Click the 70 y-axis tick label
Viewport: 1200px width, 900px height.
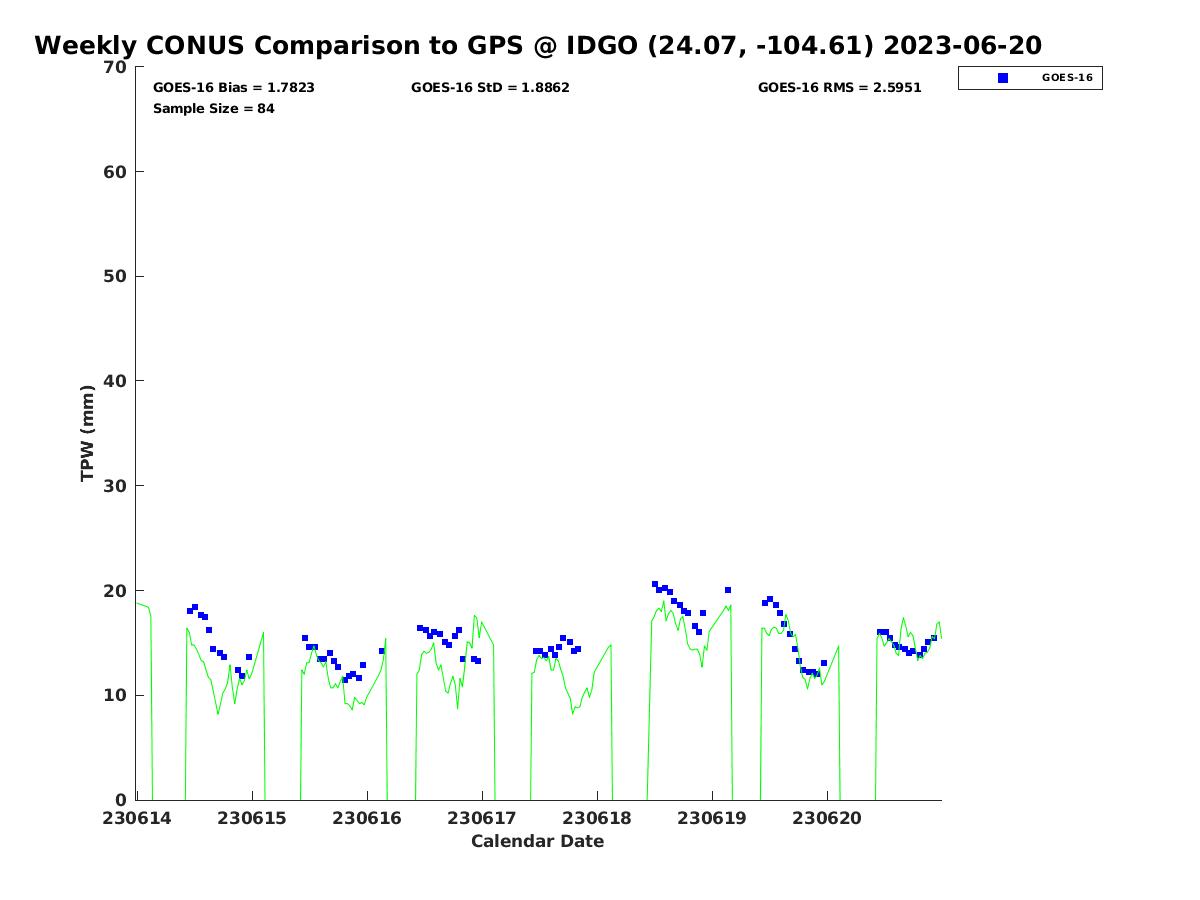(x=116, y=67)
